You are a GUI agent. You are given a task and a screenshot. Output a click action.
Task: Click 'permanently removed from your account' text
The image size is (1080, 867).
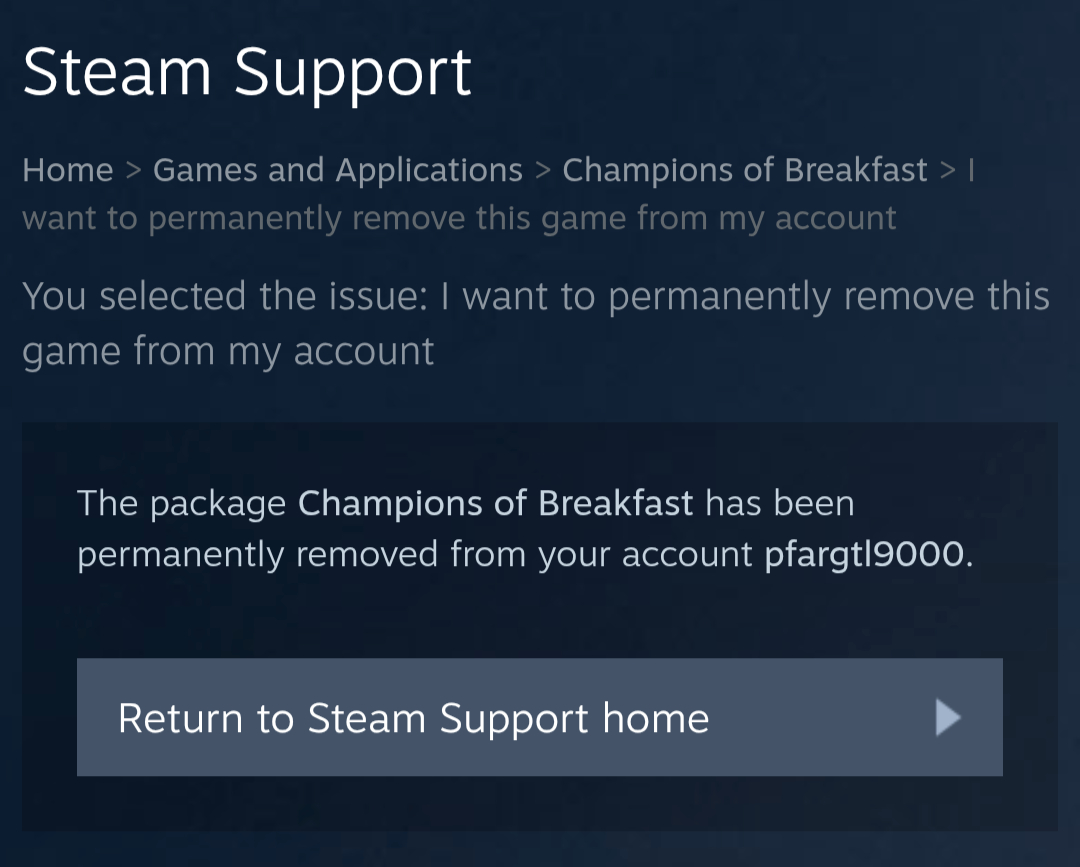coord(414,554)
